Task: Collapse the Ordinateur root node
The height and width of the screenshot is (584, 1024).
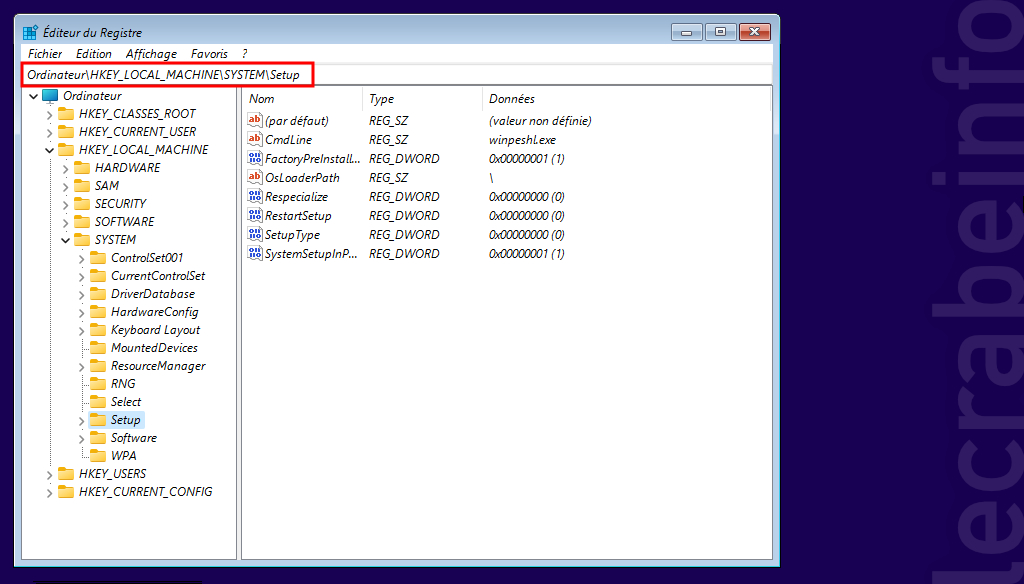Action: pyautogui.click(x=33, y=96)
